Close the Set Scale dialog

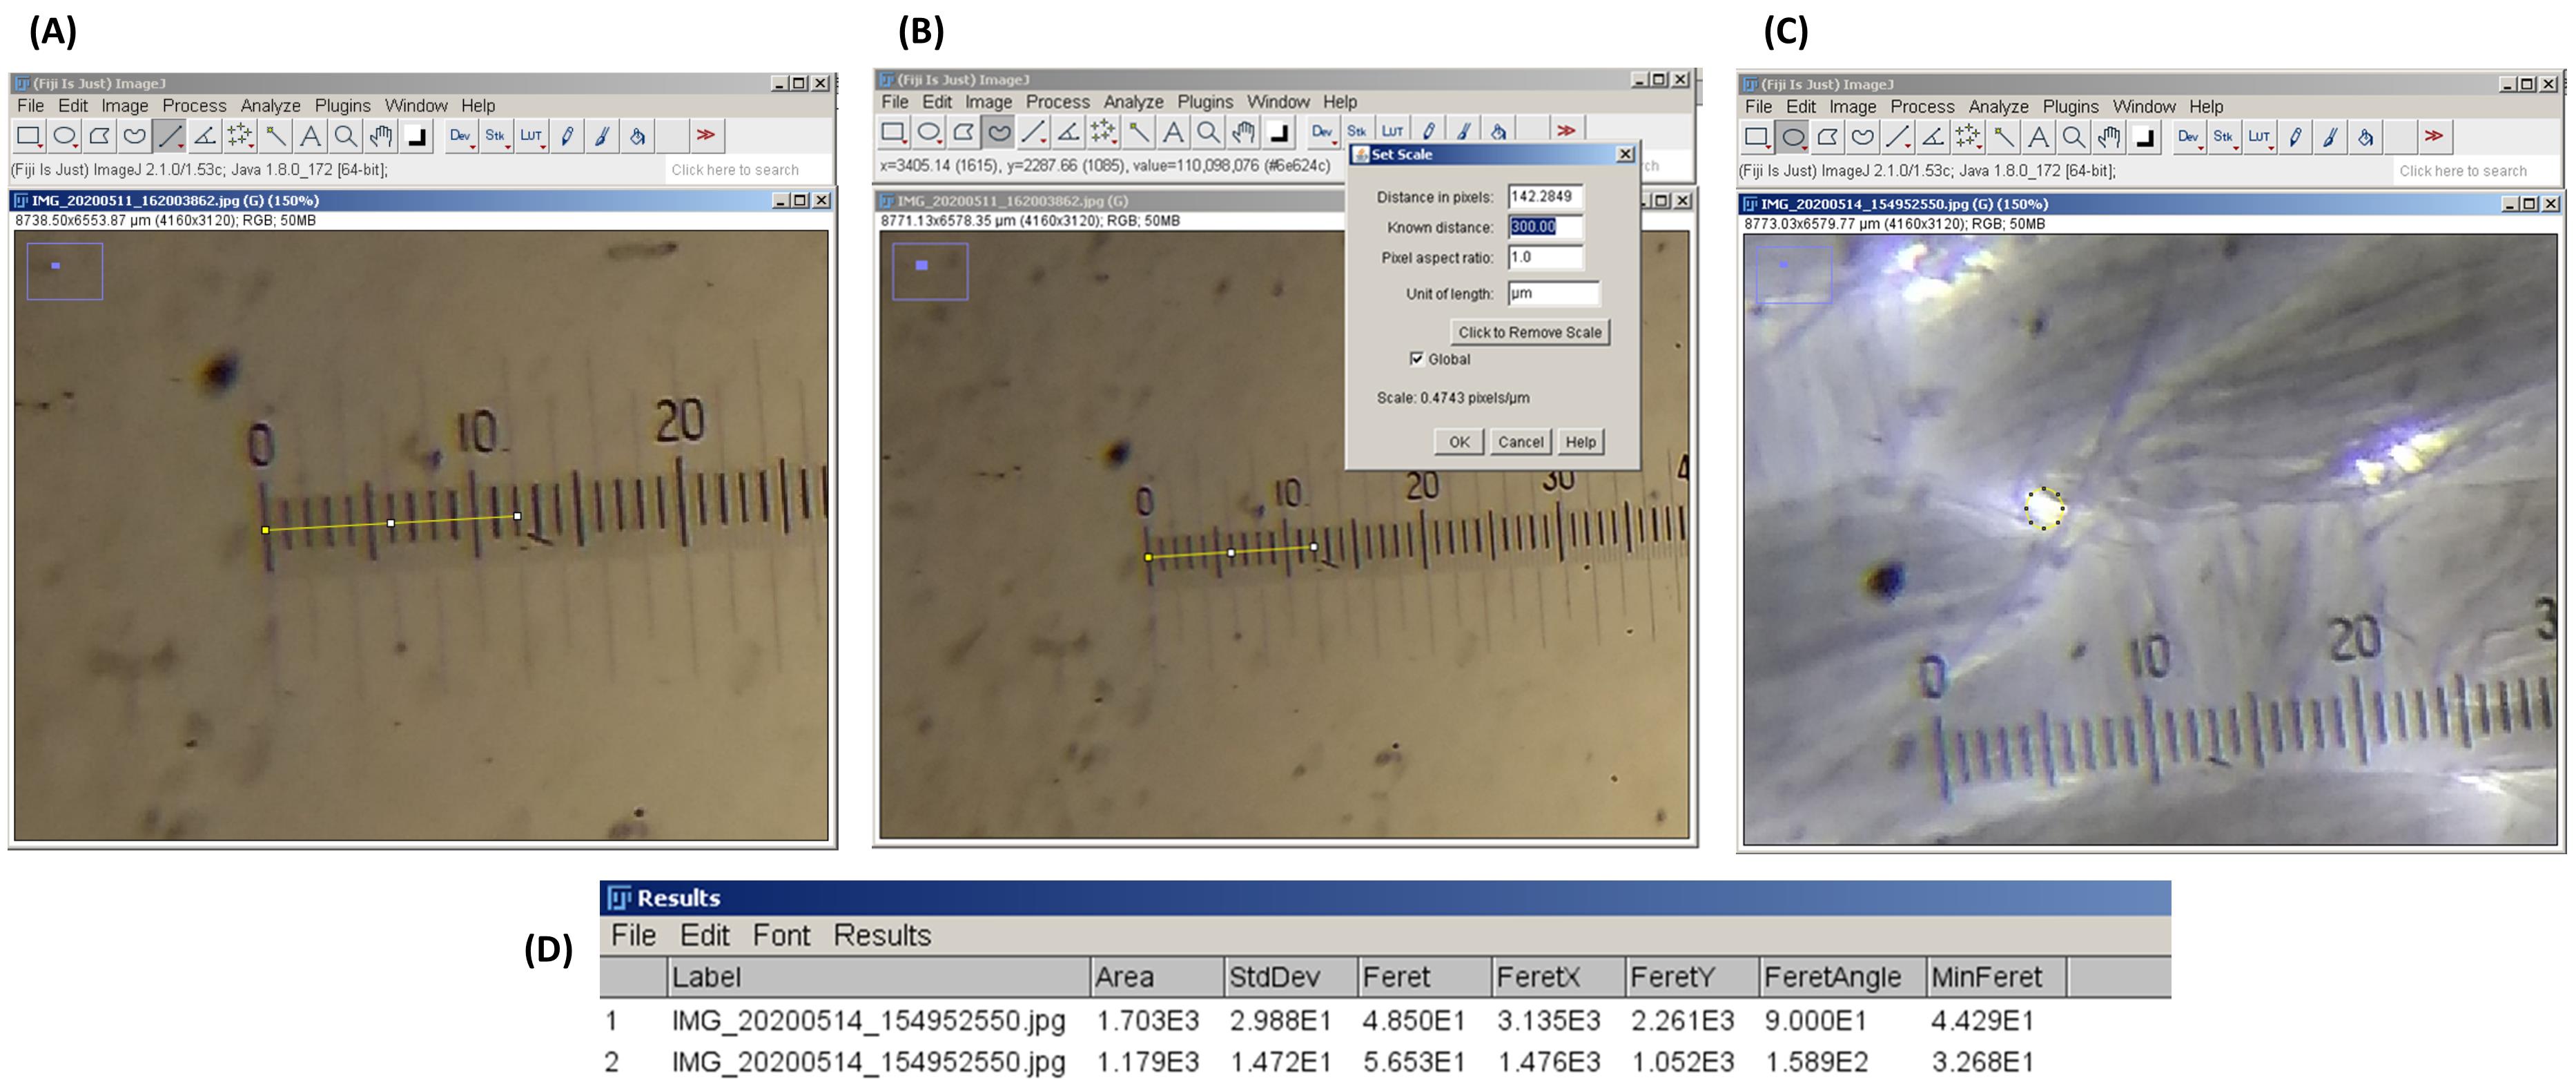tap(1625, 154)
